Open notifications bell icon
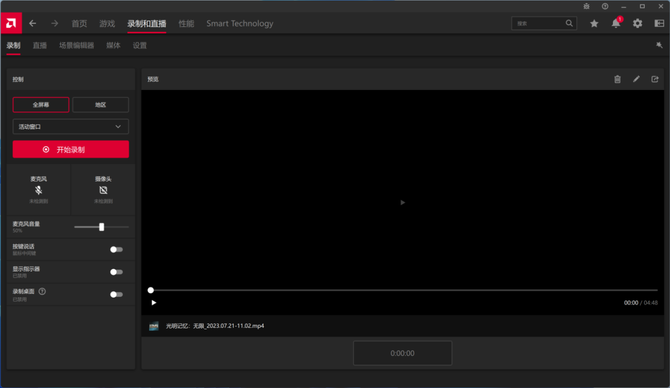Screen dimensions: 670x388 point(616,24)
